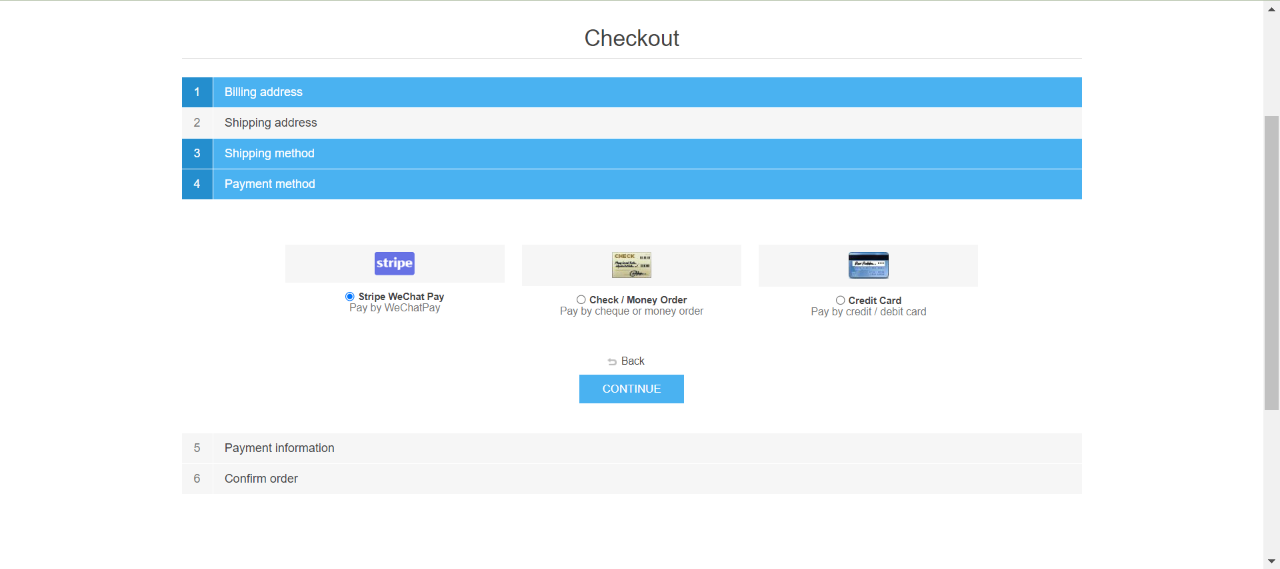The width and height of the screenshot is (1280, 569).
Task: Click the "Pay by WeChatPay" description text
Action: coord(394,308)
